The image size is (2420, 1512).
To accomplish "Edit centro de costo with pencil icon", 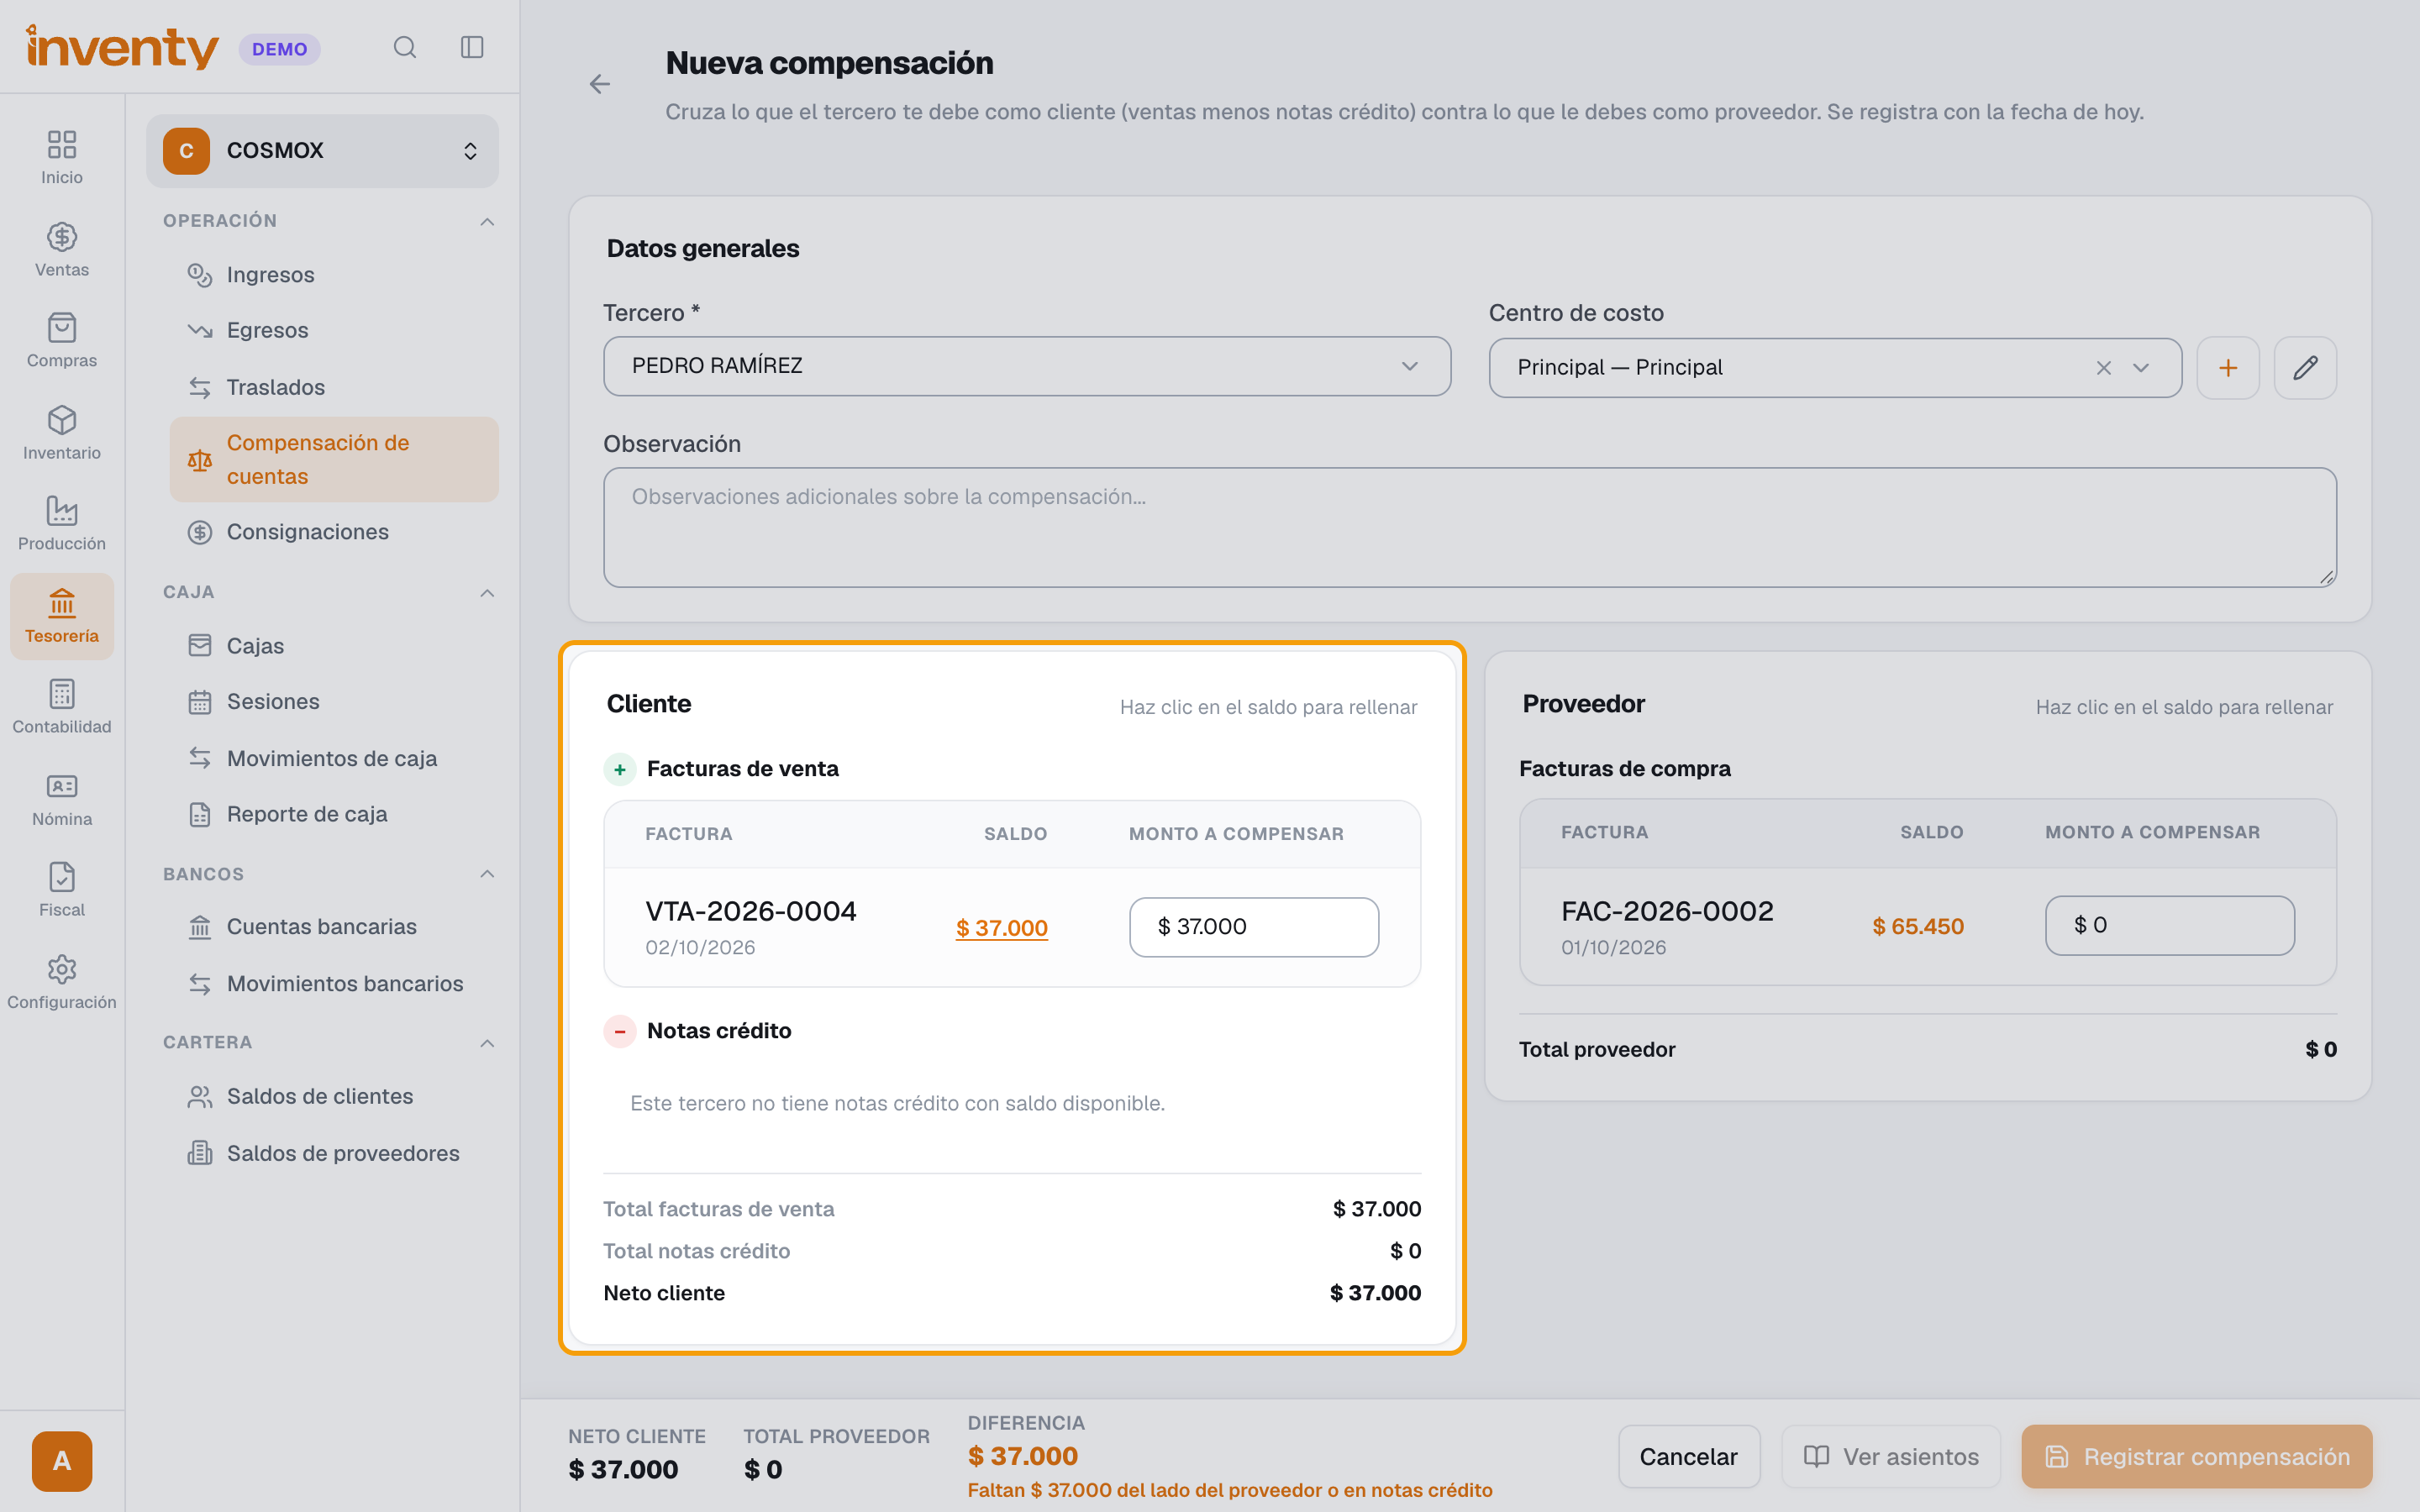I will click(2305, 368).
